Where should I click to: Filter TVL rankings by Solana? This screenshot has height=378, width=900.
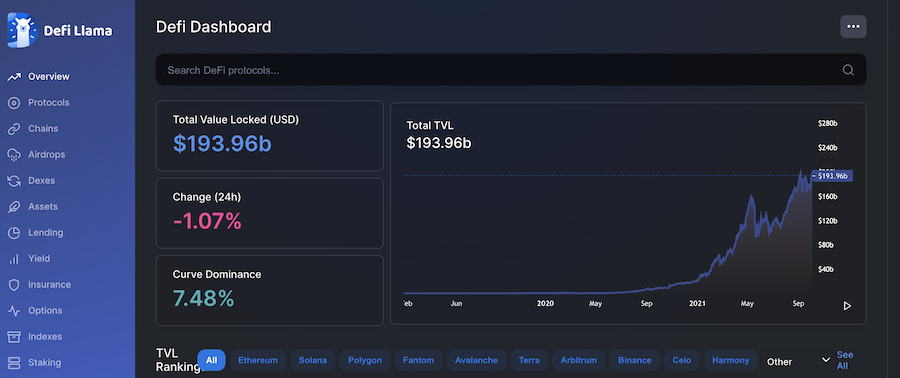click(x=313, y=360)
